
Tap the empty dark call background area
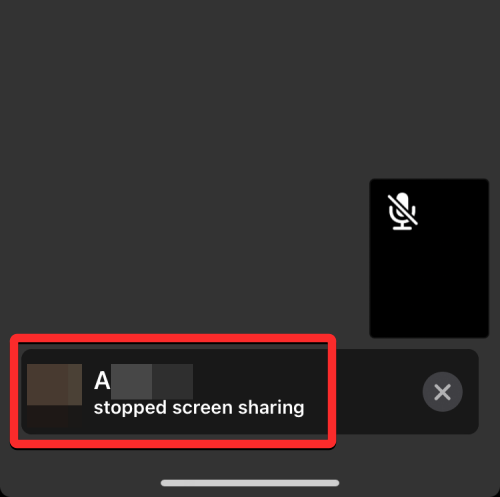pos(183,150)
